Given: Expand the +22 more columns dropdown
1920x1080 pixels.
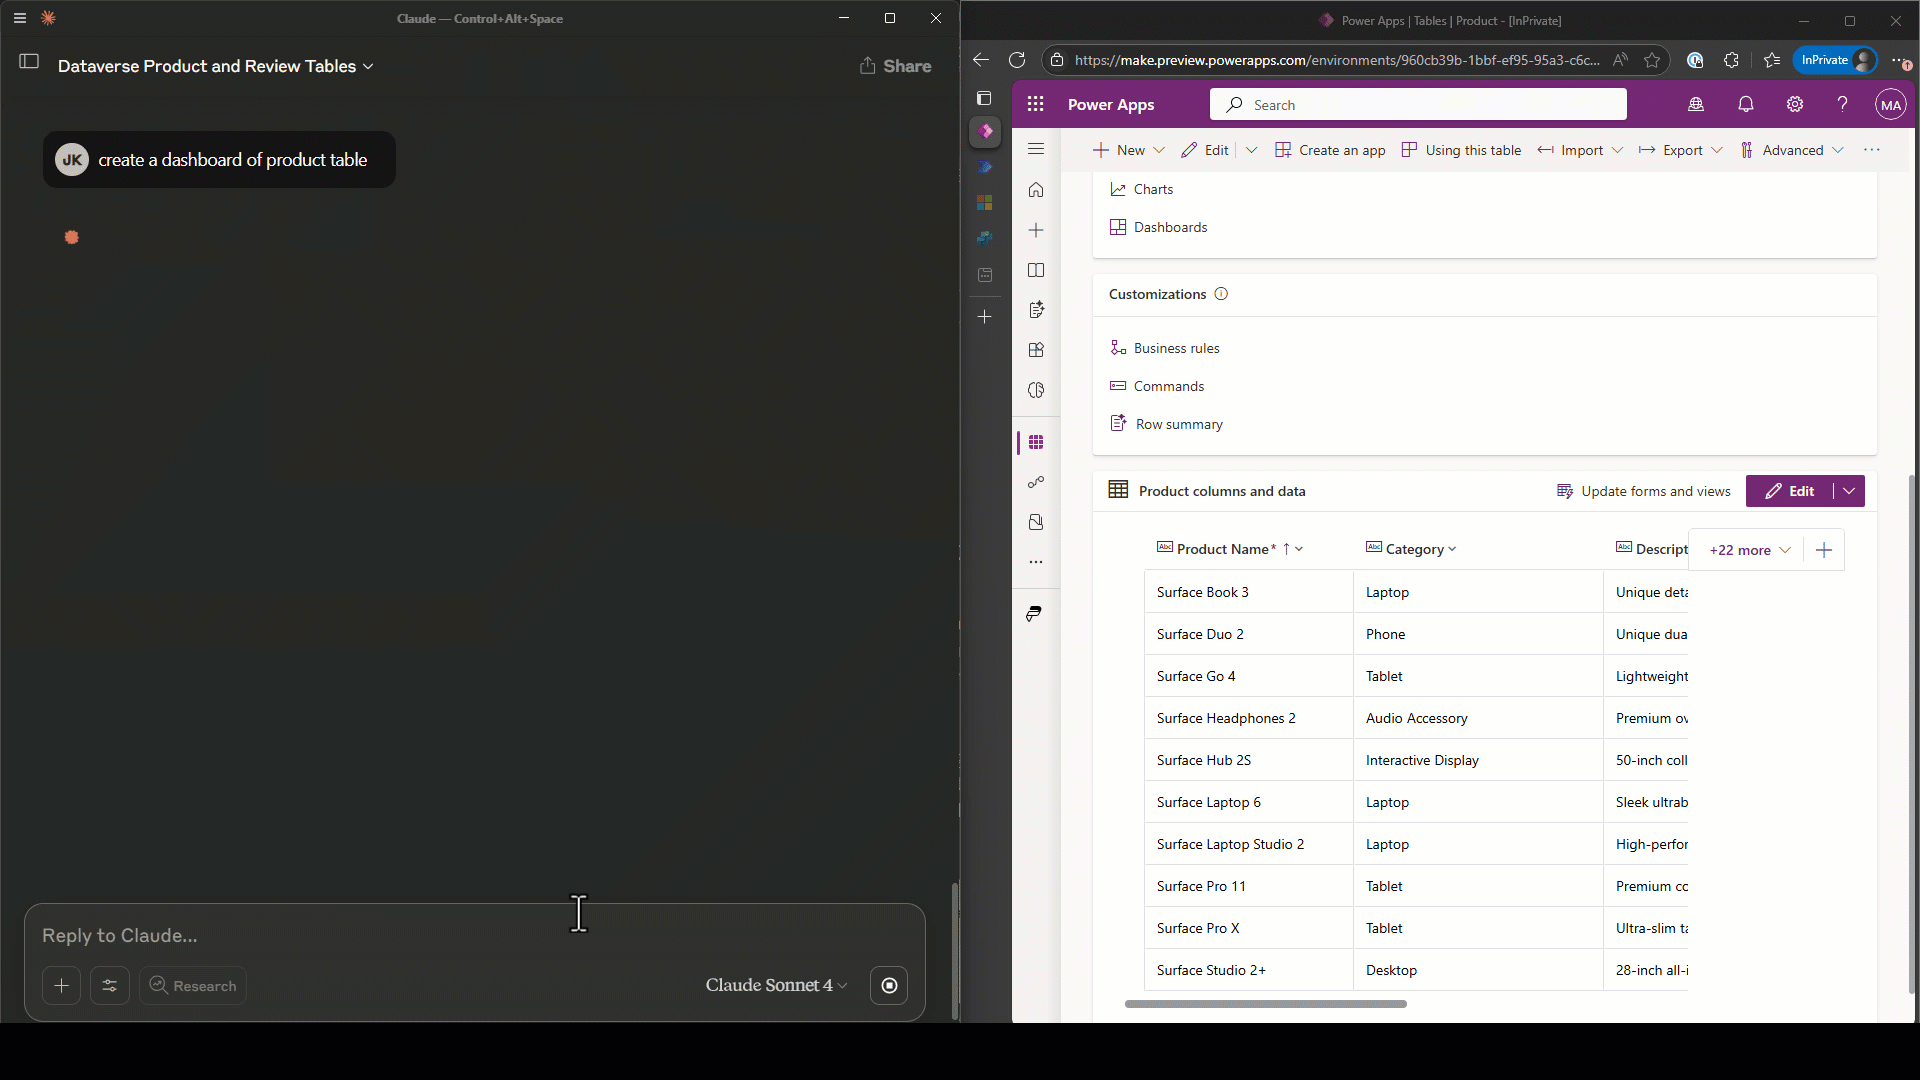Looking at the screenshot, I should click(1749, 550).
